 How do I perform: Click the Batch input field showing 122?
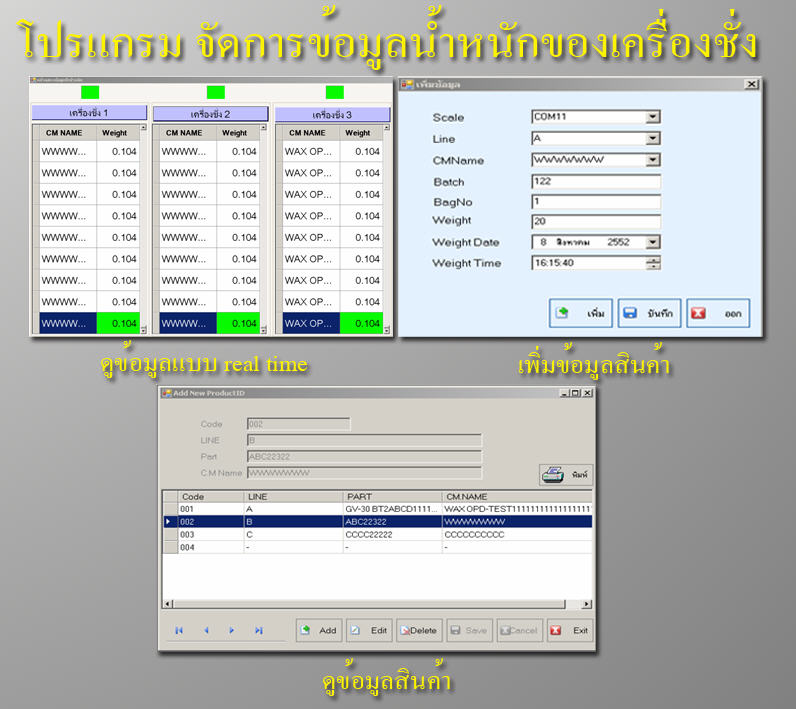(596, 181)
